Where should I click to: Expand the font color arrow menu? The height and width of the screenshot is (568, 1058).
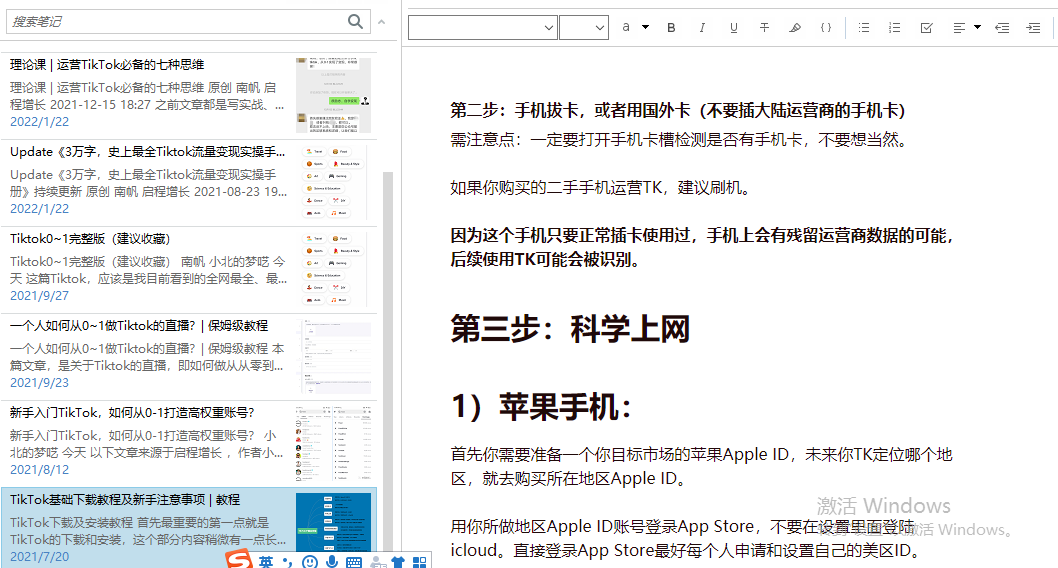[645, 27]
